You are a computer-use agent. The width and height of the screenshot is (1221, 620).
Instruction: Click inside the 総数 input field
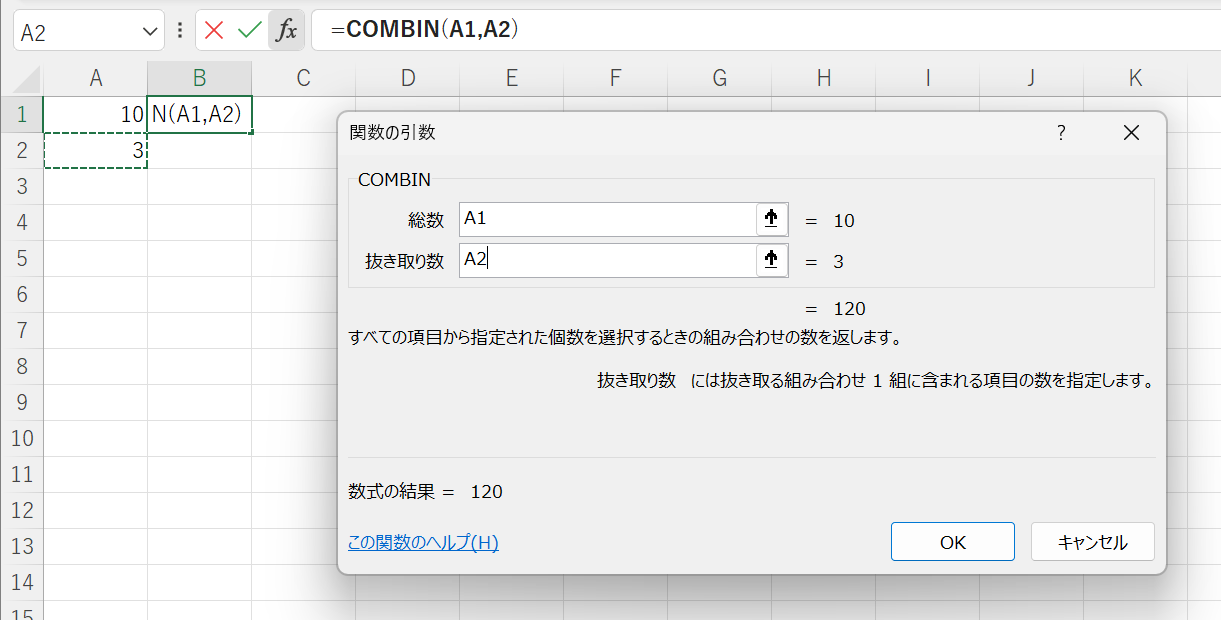click(x=607, y=220)
